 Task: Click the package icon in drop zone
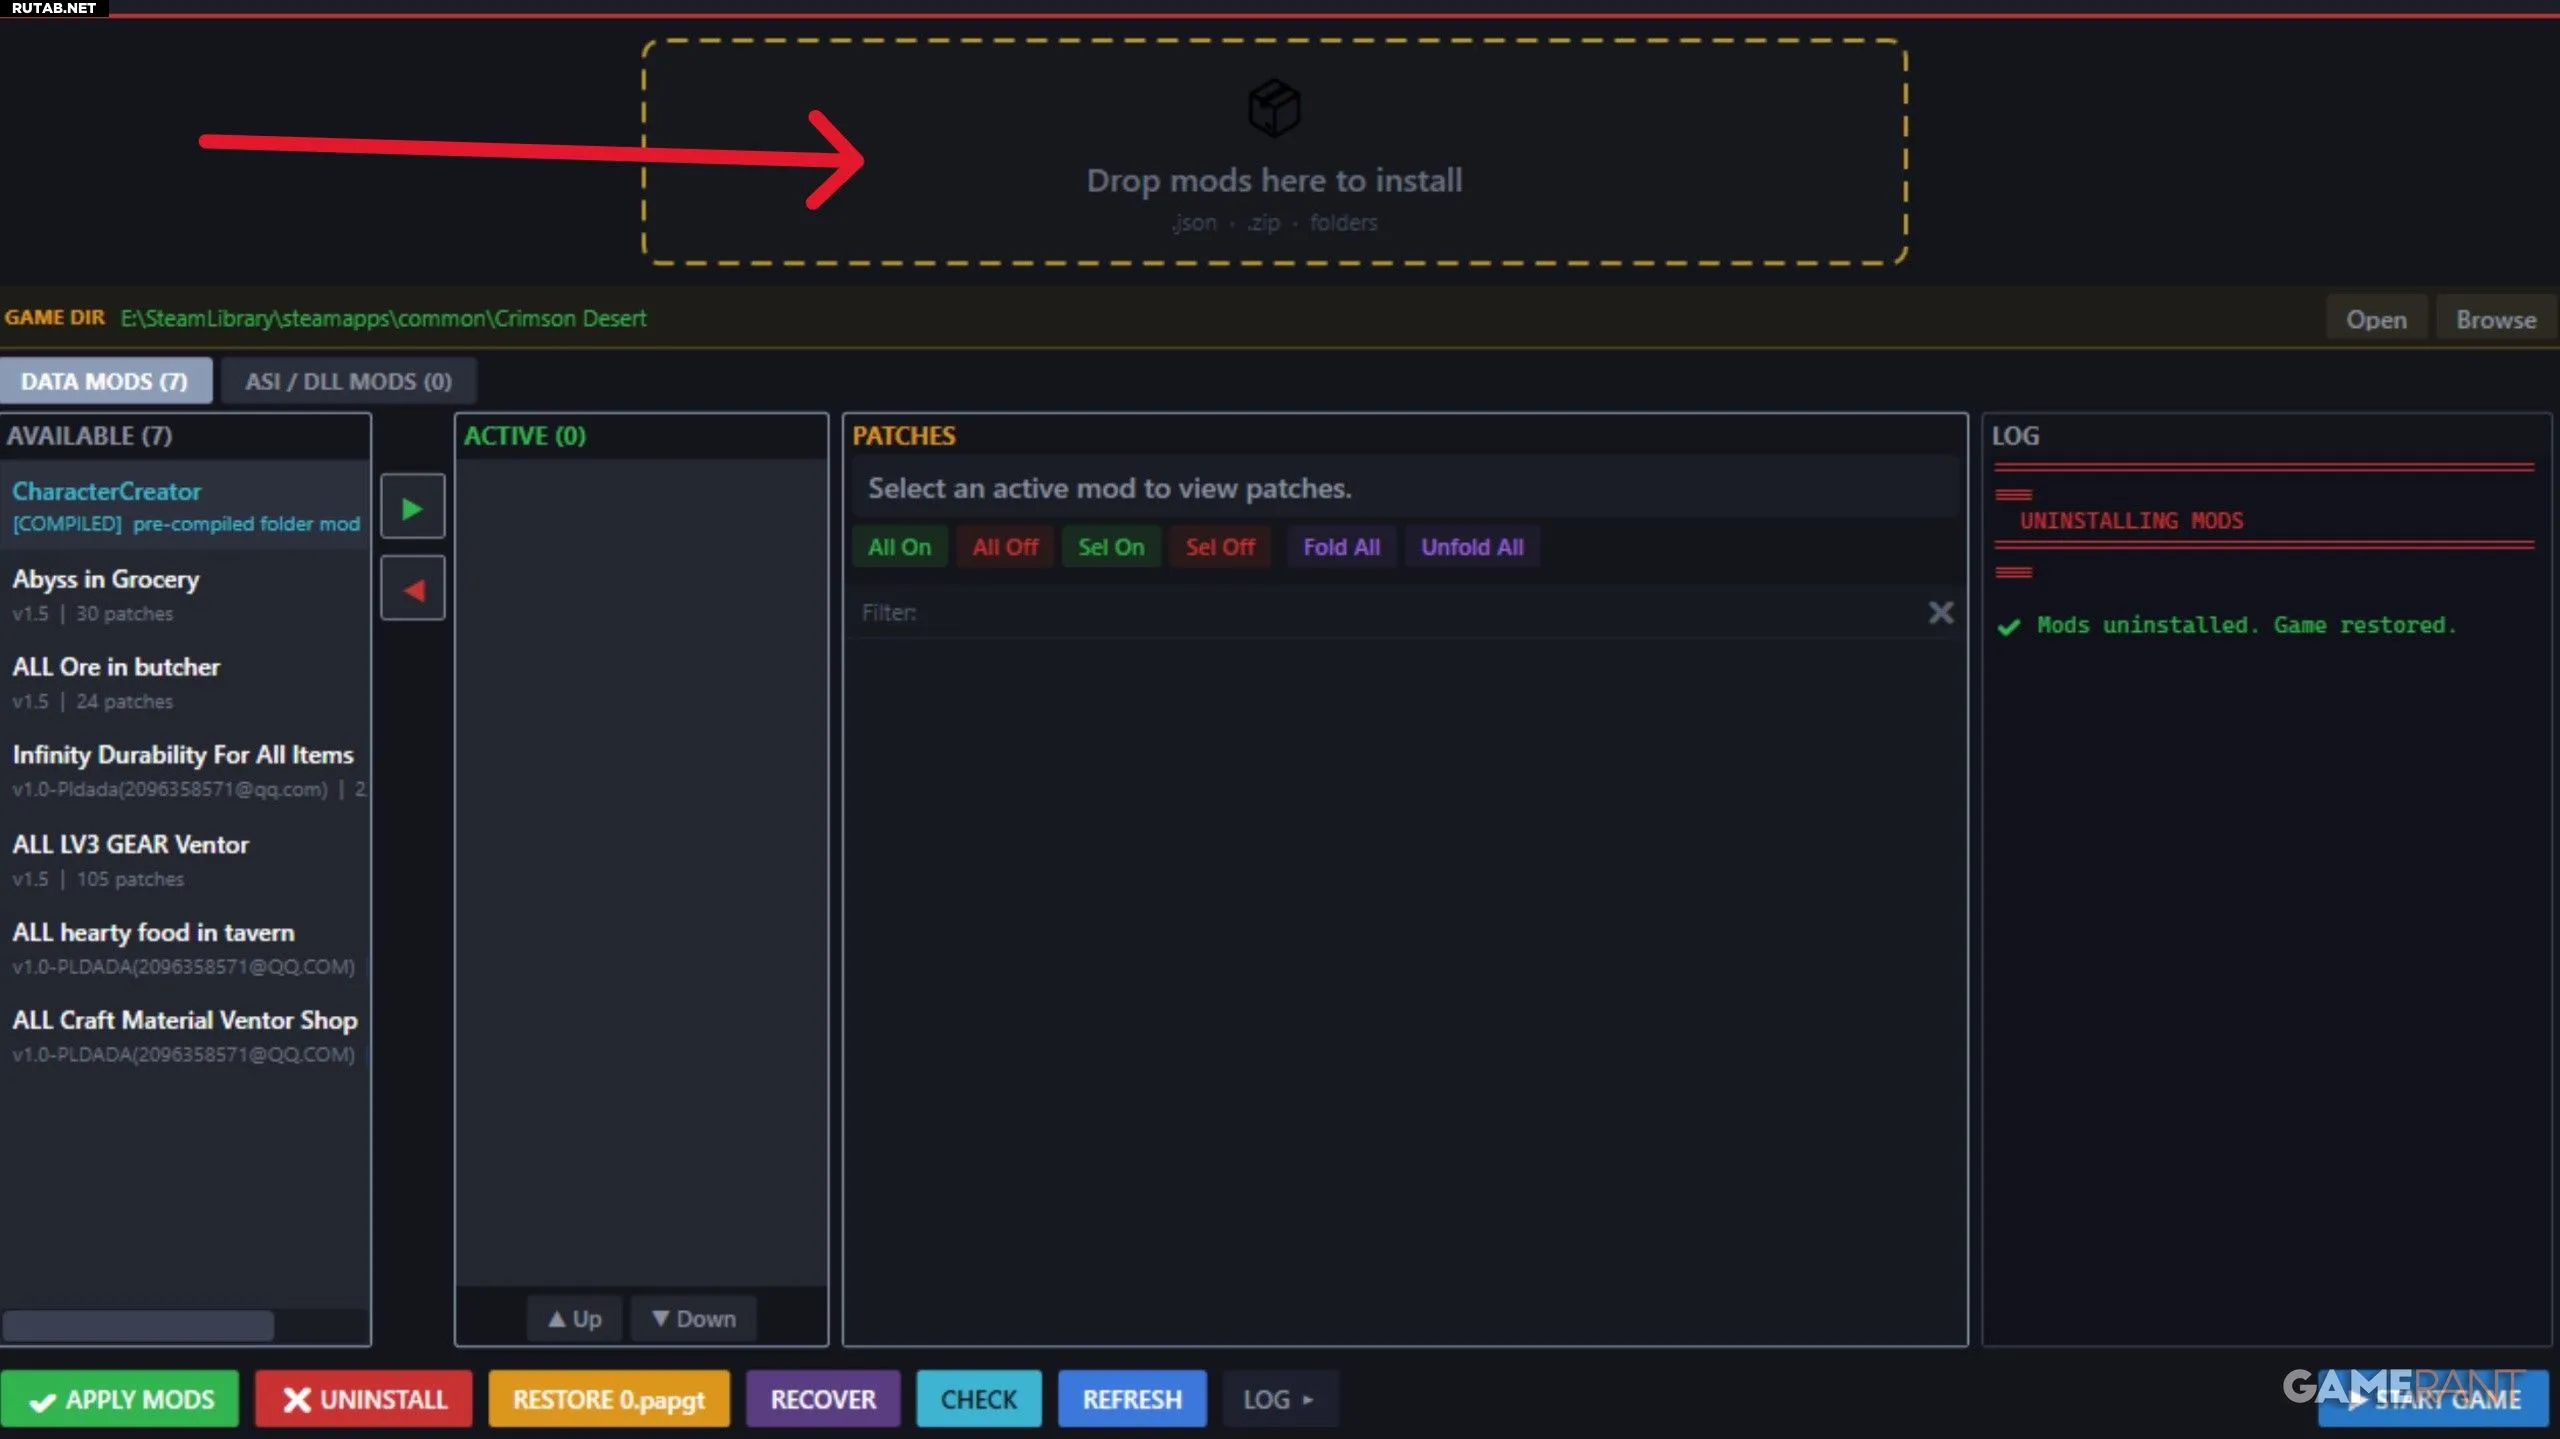click(x=1274, y=108)
